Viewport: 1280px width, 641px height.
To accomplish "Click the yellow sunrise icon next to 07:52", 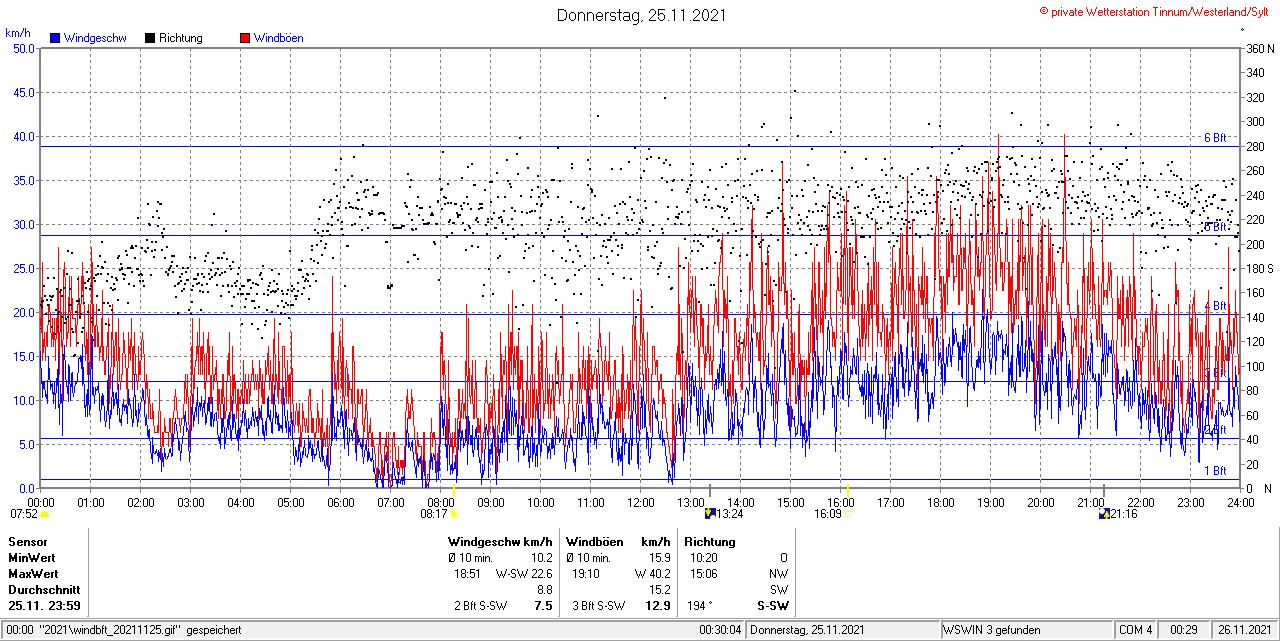I will coord(44,514).
